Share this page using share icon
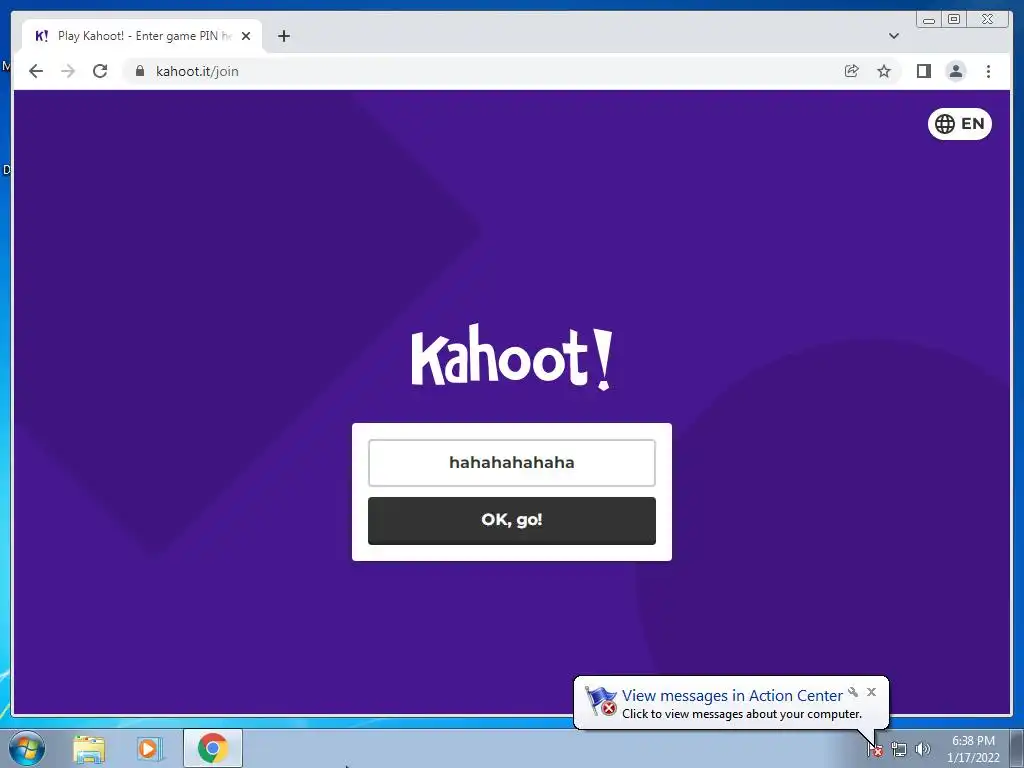Image resolution: width=1024 pixels, height=768 pixels. (x=851, y=71)
